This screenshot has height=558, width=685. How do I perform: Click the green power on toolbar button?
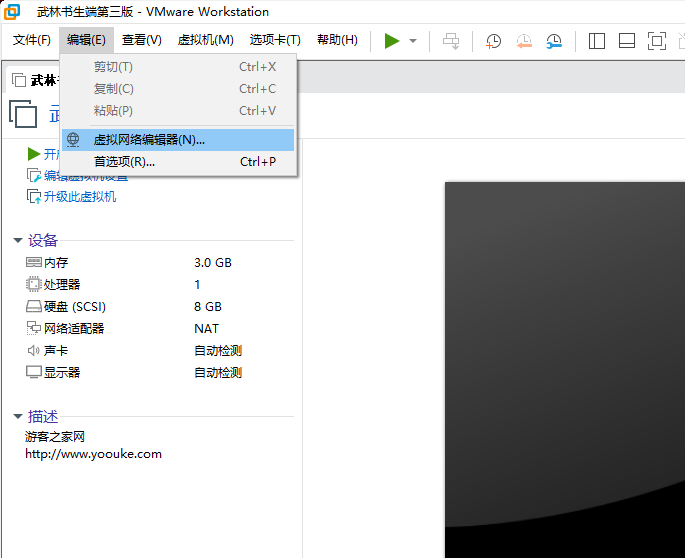point(392,41)
